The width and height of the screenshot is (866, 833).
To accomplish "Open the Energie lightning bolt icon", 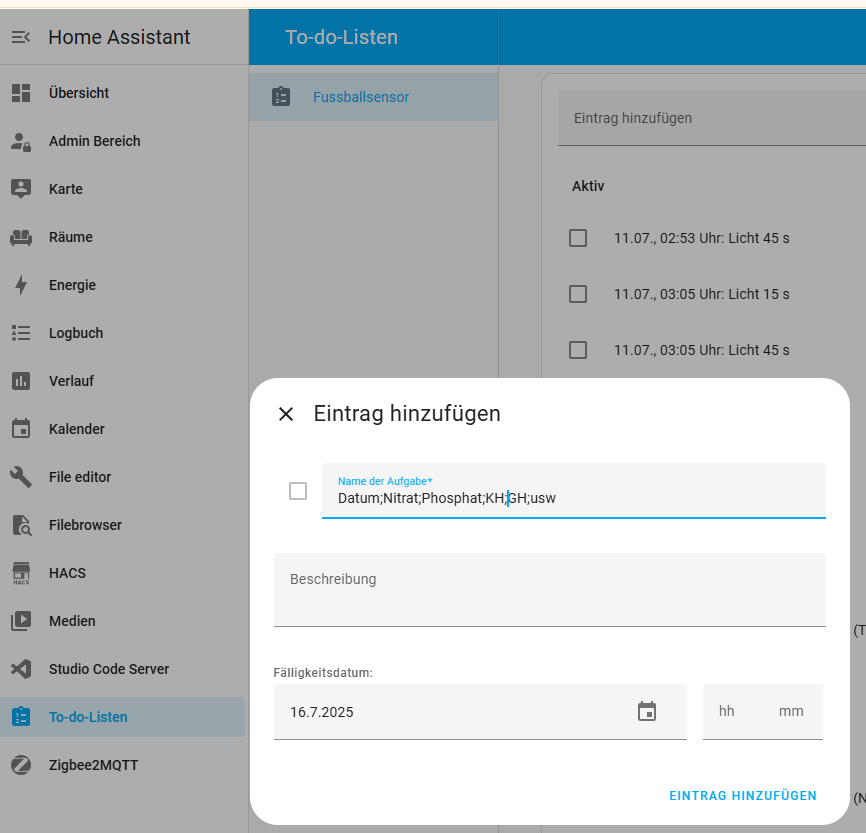I will click(x=21, y=285).
